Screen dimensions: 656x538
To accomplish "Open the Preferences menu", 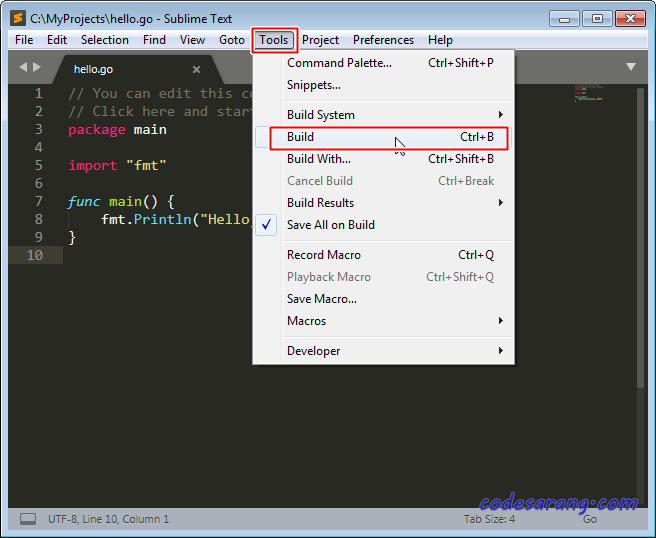I will point(383,40).
